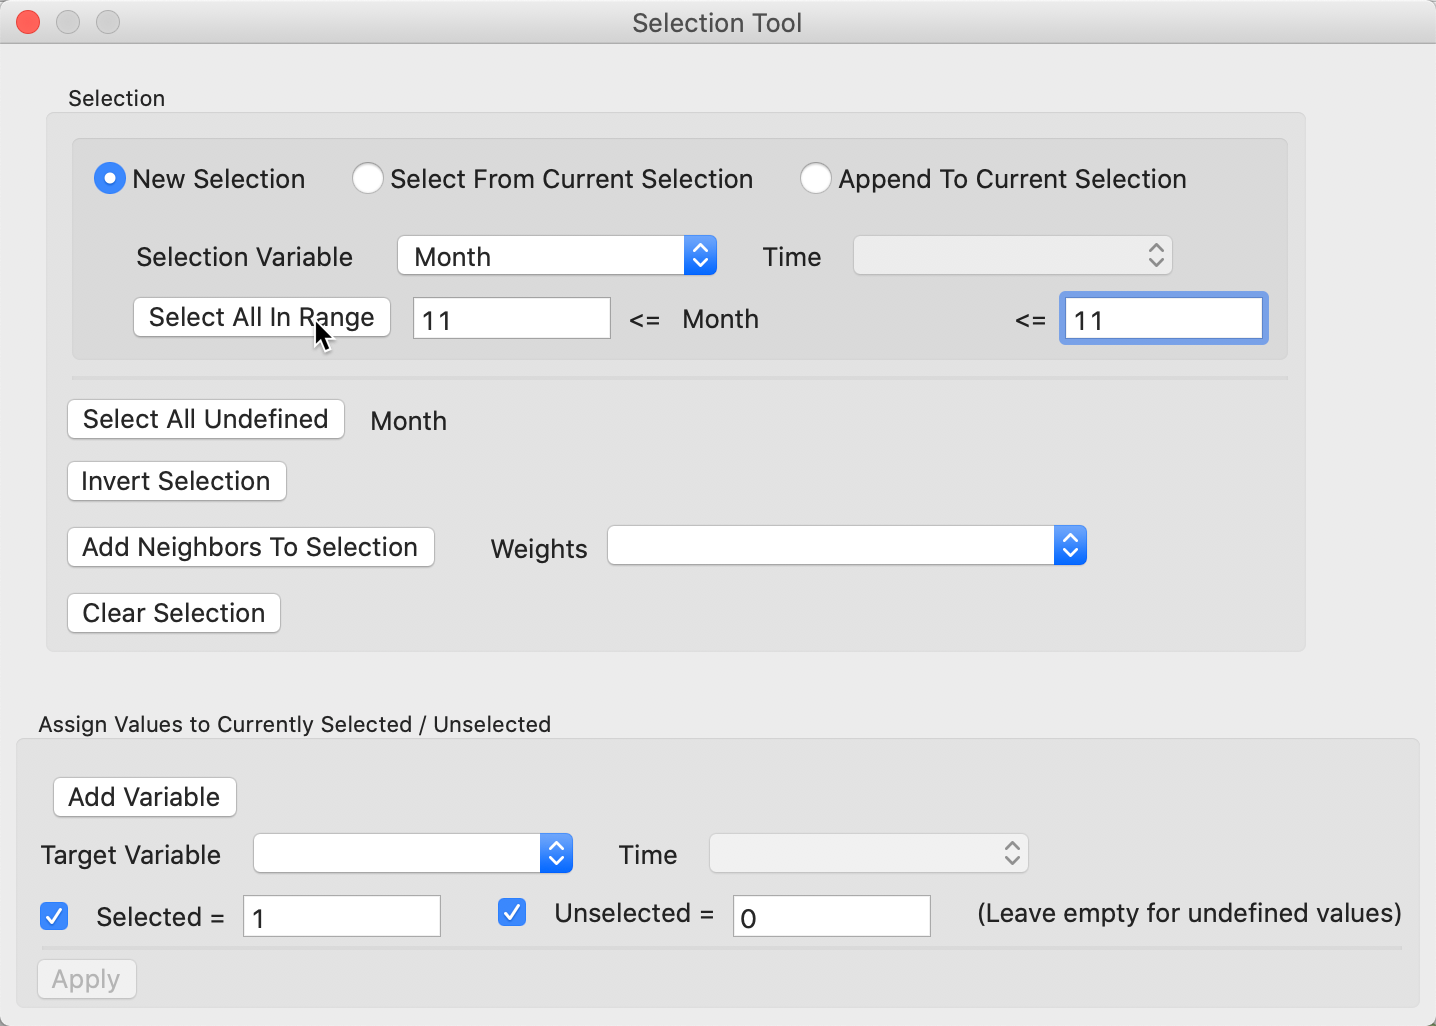
Task: Toggle the Selected = checkbox
Action: click(x=54, y=915)
